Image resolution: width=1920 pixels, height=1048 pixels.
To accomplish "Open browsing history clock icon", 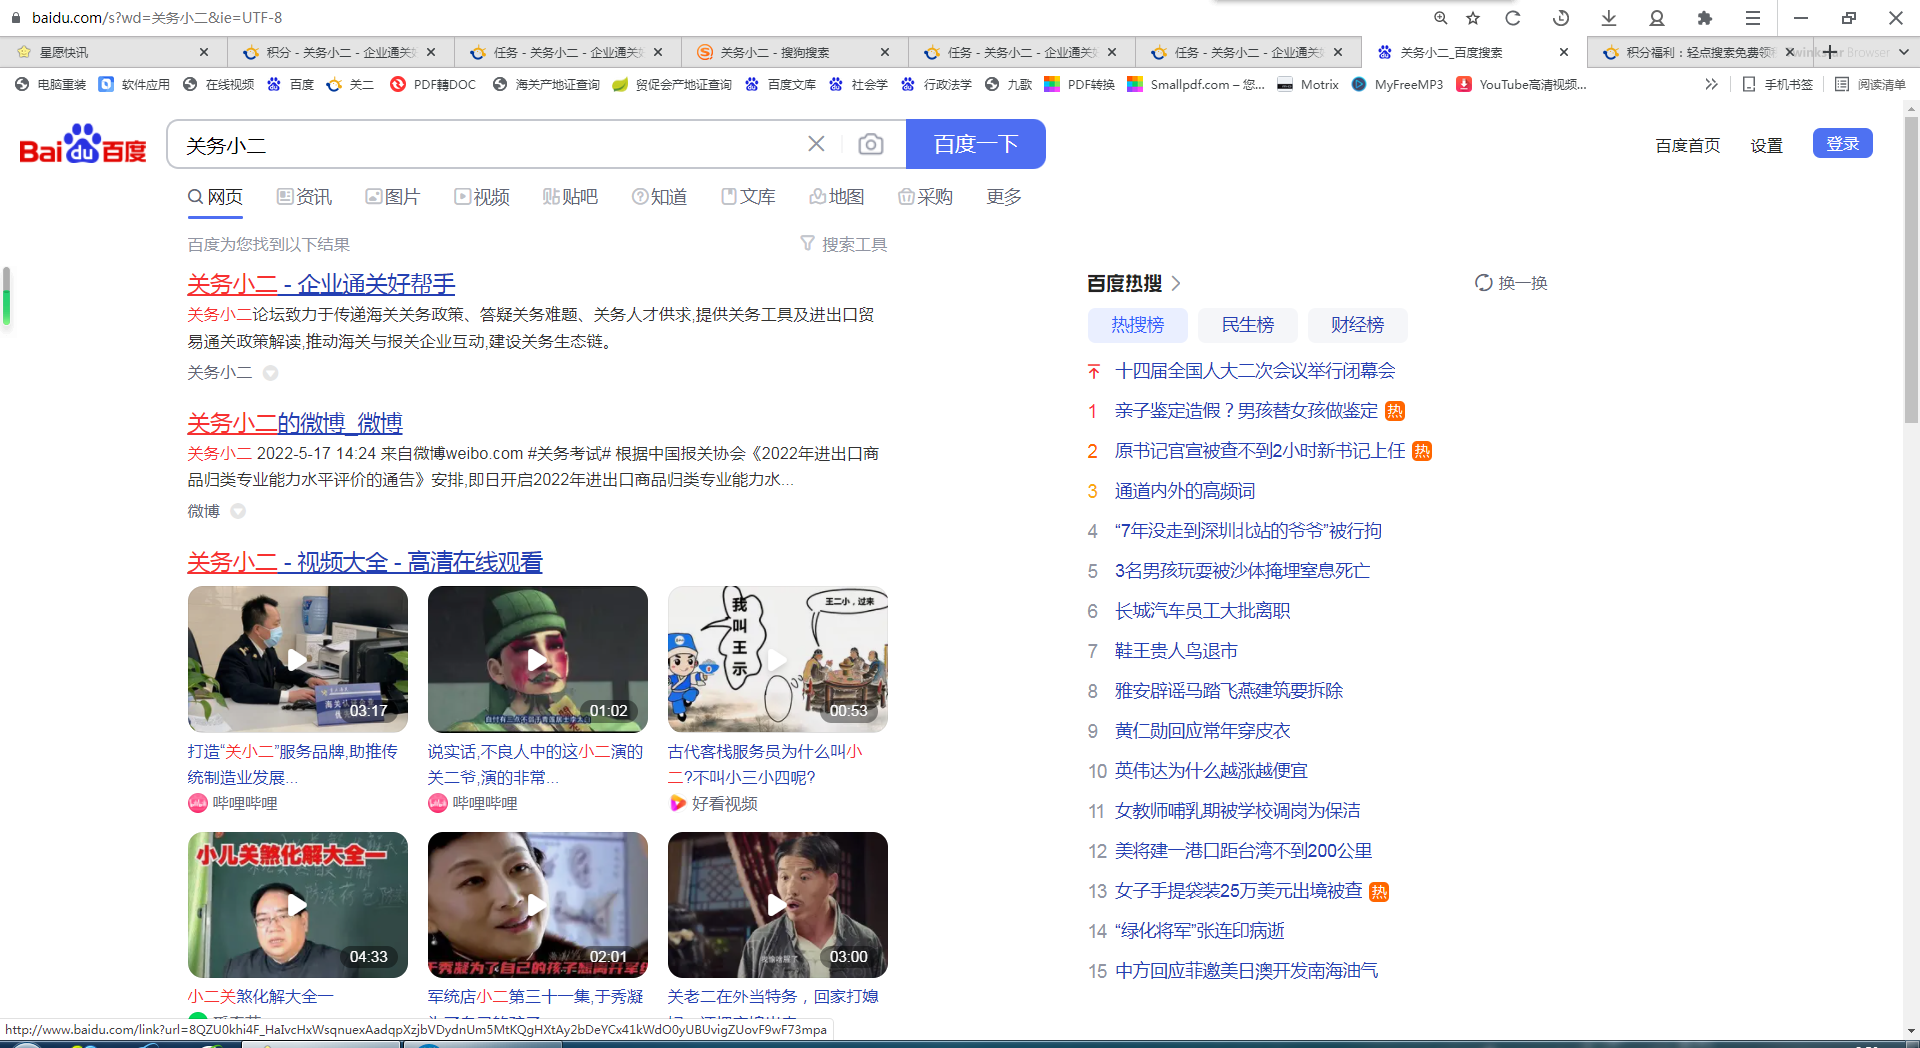I will (x=1561, y=18).
